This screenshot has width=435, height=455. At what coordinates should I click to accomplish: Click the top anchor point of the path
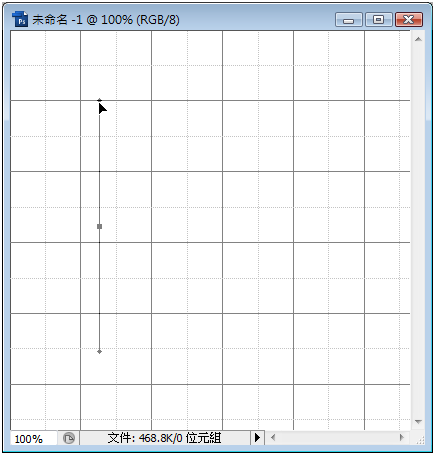point(99,100)
